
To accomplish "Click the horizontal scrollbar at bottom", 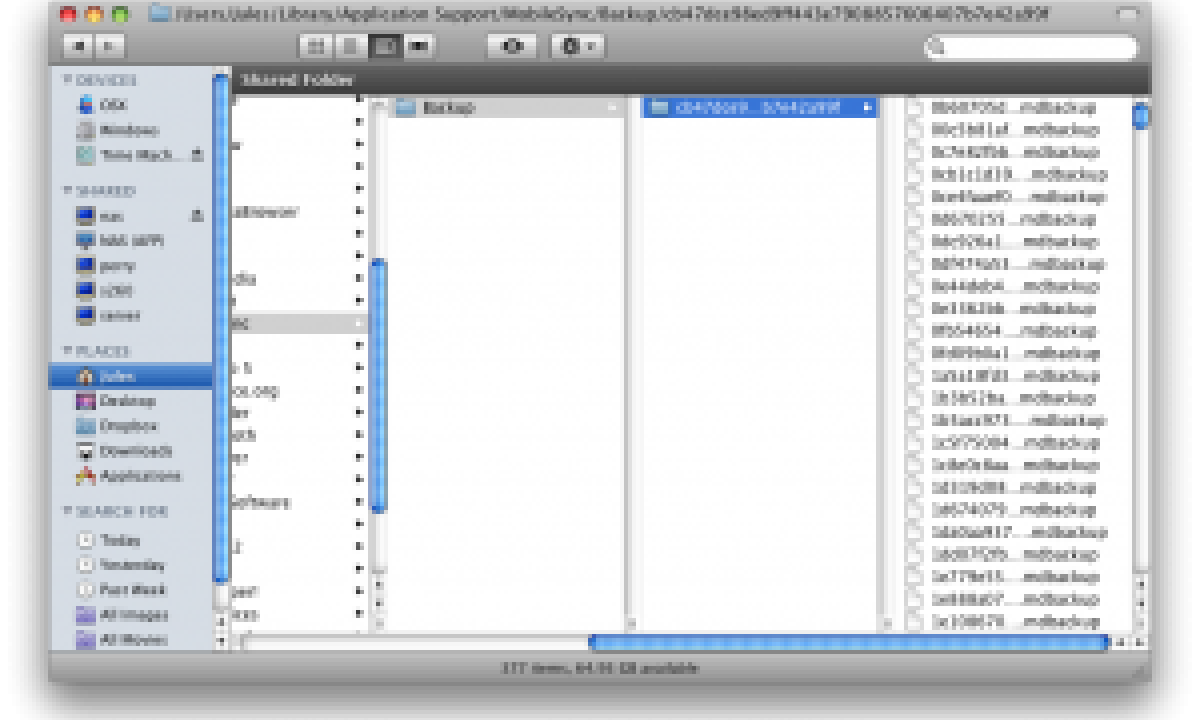I will point(848,642).
